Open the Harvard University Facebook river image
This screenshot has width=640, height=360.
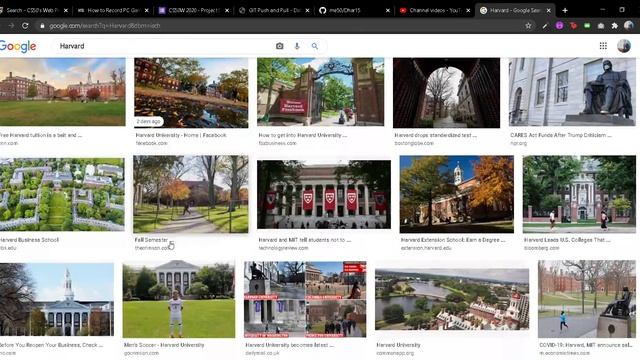(191, 93)
